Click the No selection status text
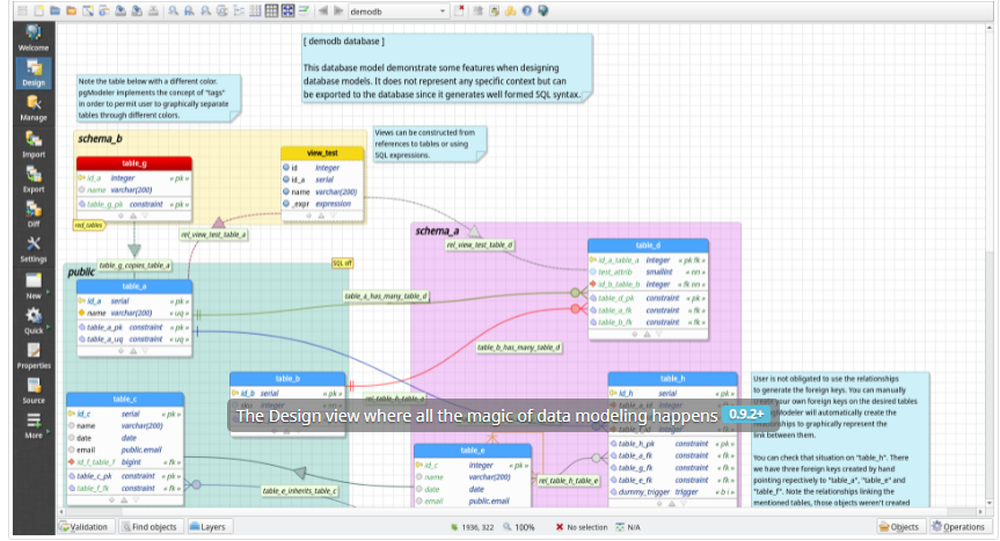 tap(582, 528)
